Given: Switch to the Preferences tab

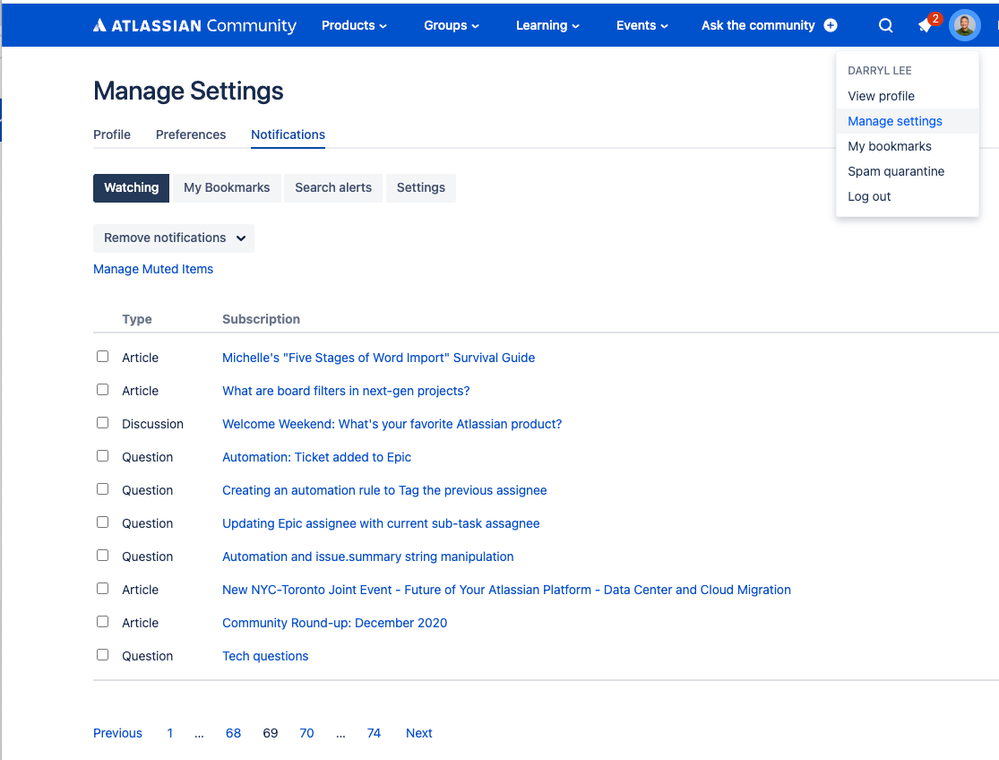Looking at the screenshot, I should pos(190,134).
